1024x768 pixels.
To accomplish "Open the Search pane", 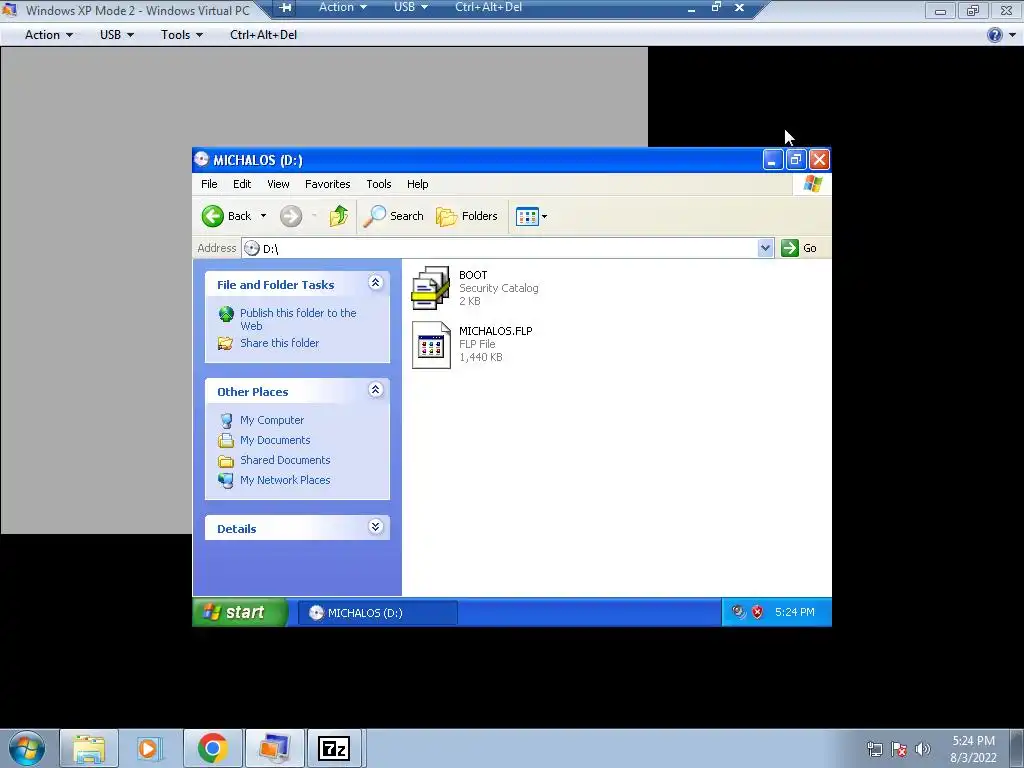I will (x=393, y=216).
